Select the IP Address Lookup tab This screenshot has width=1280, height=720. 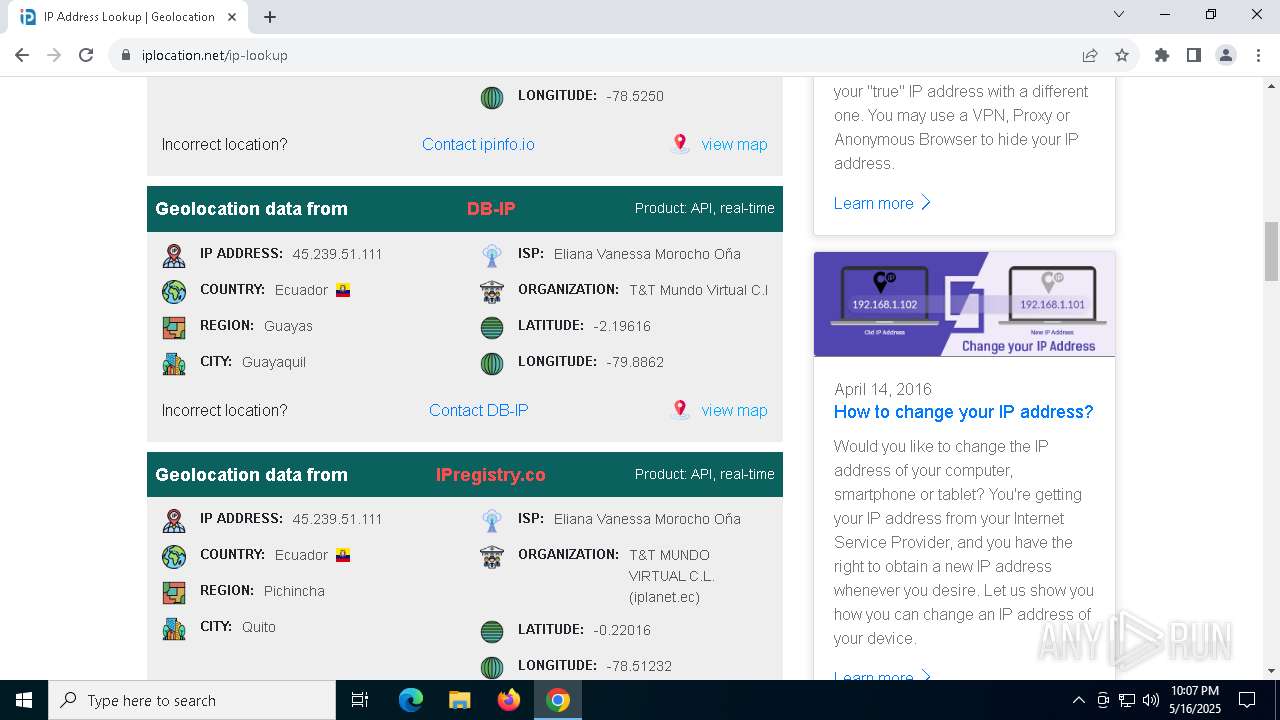[x=128, y=17]
